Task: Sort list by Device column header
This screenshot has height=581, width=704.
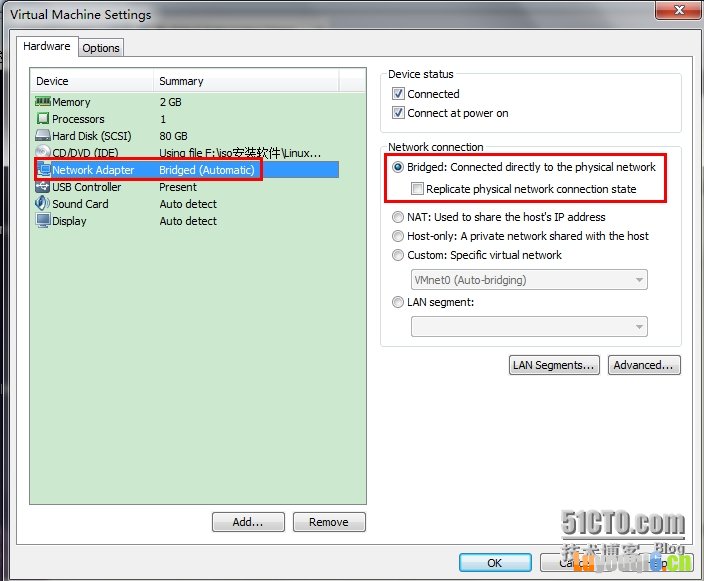Action: (92, 81)
